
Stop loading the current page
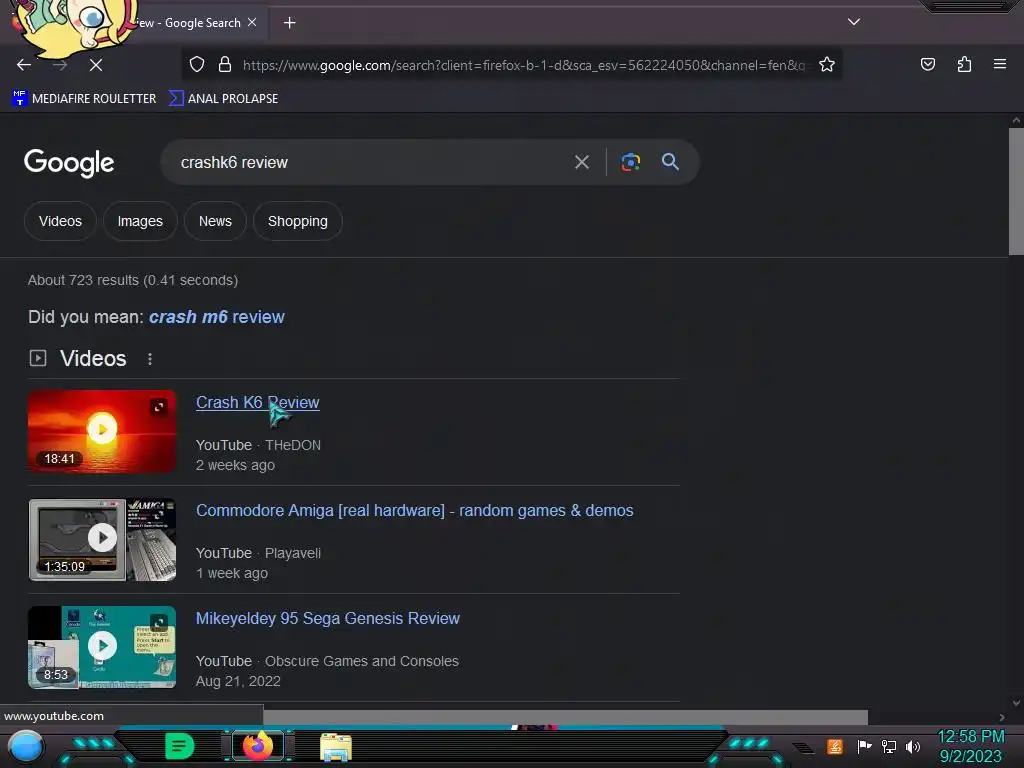95,65
